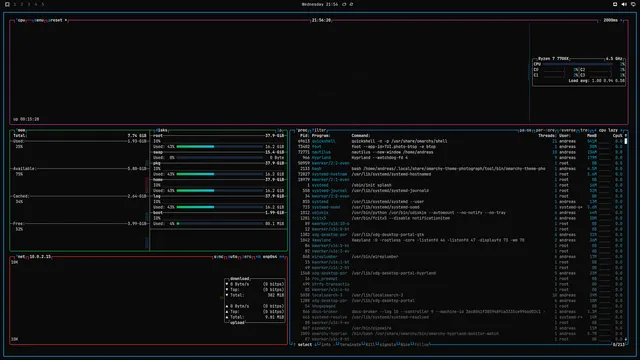The height and width of the screenshot is (360, 640).
Task: Click the rightmost tray icon in top bar
Action: (633, 4)
